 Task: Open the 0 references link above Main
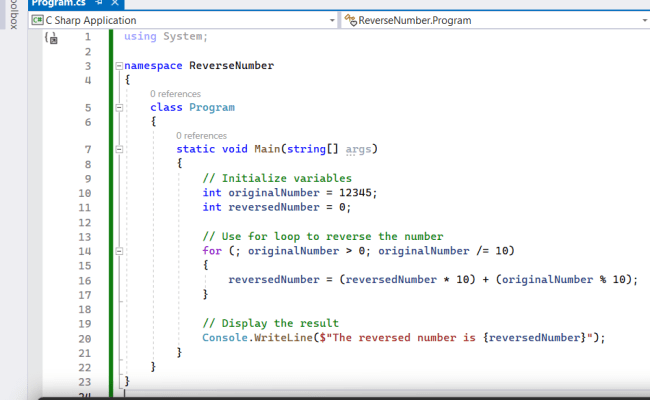[x=201, y=136]
